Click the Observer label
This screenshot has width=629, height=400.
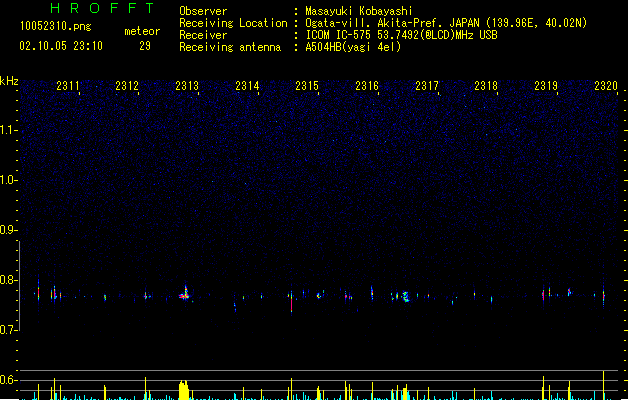[x=203, y=11]
